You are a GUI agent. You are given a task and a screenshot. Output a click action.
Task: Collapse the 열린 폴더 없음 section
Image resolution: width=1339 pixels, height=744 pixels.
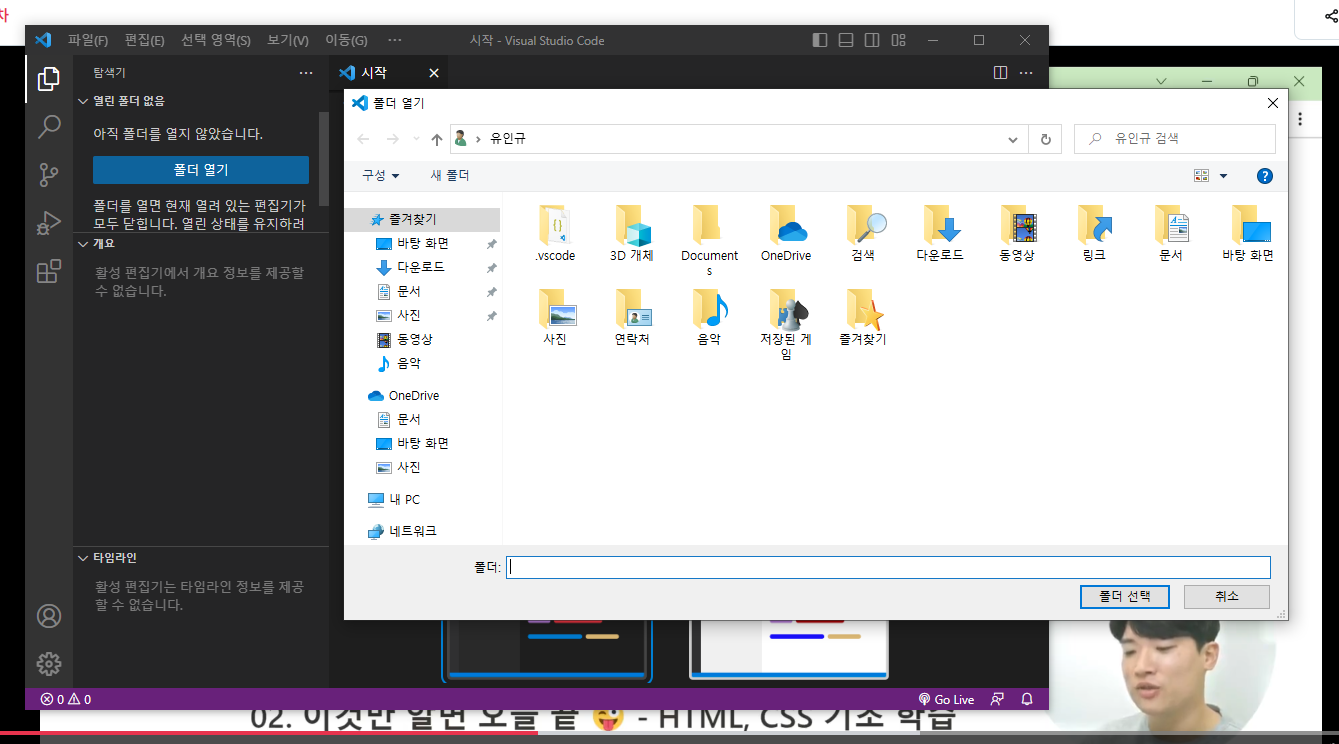(x=200, y=101)
